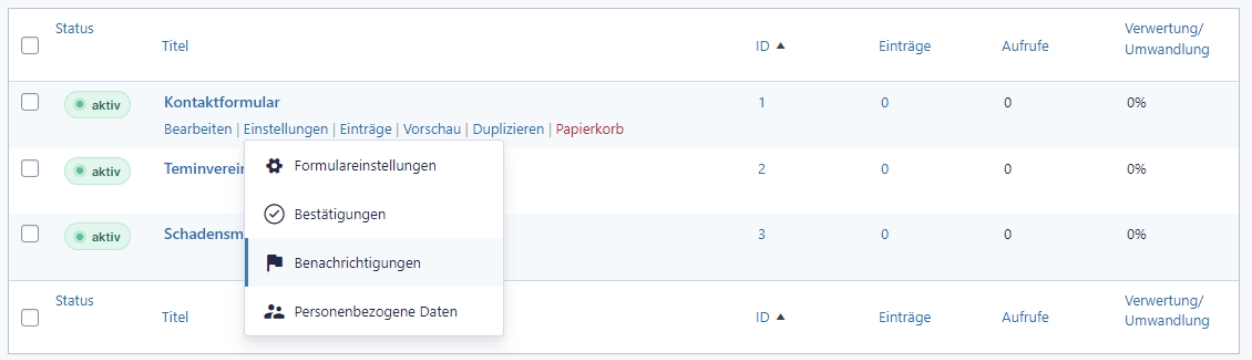Tick the checkbox for the Kontaktformular row
1252x360 pixels.
coord(30,102)
